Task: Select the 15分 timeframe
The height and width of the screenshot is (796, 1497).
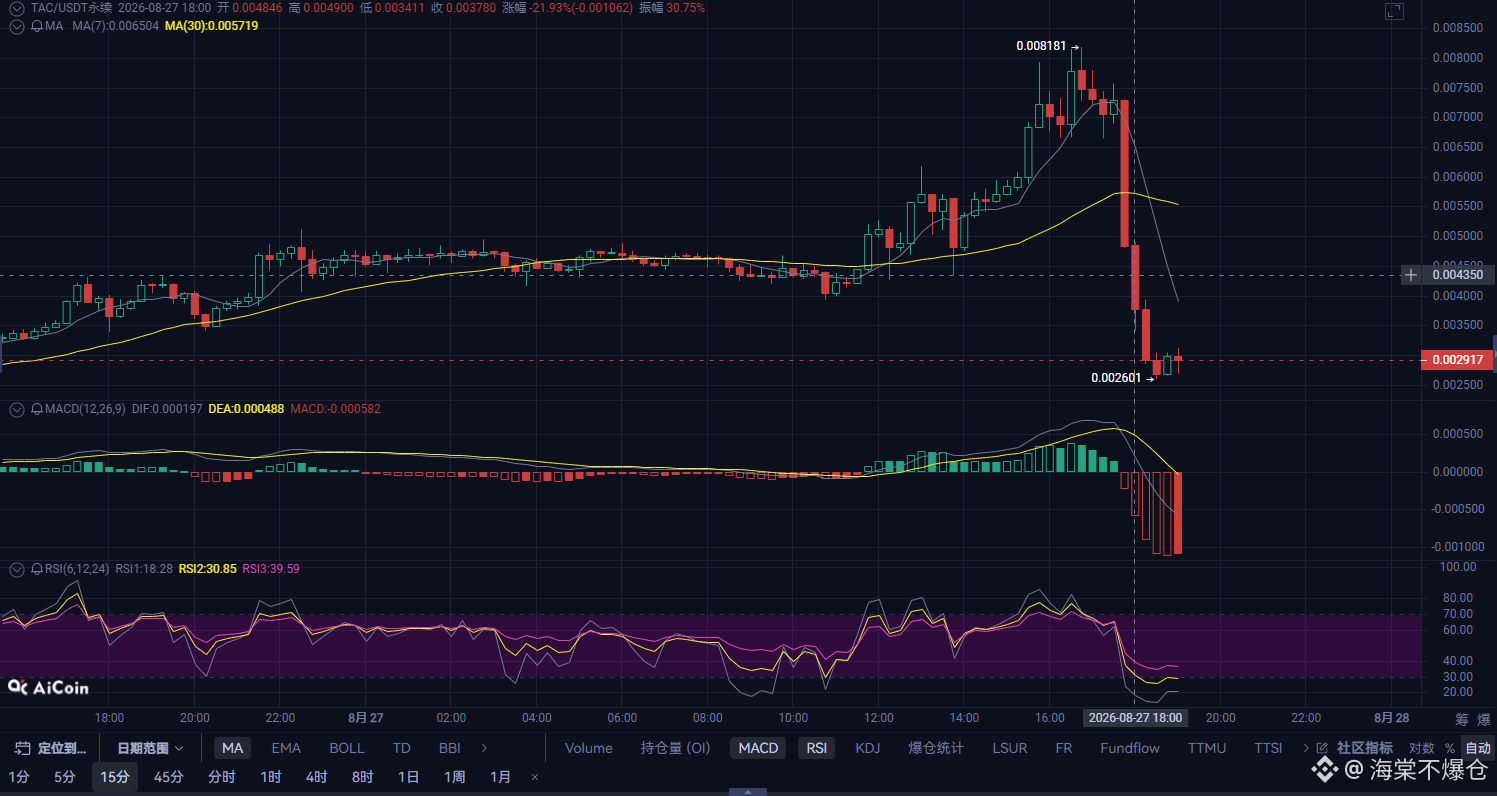Action: click(115, 777)
